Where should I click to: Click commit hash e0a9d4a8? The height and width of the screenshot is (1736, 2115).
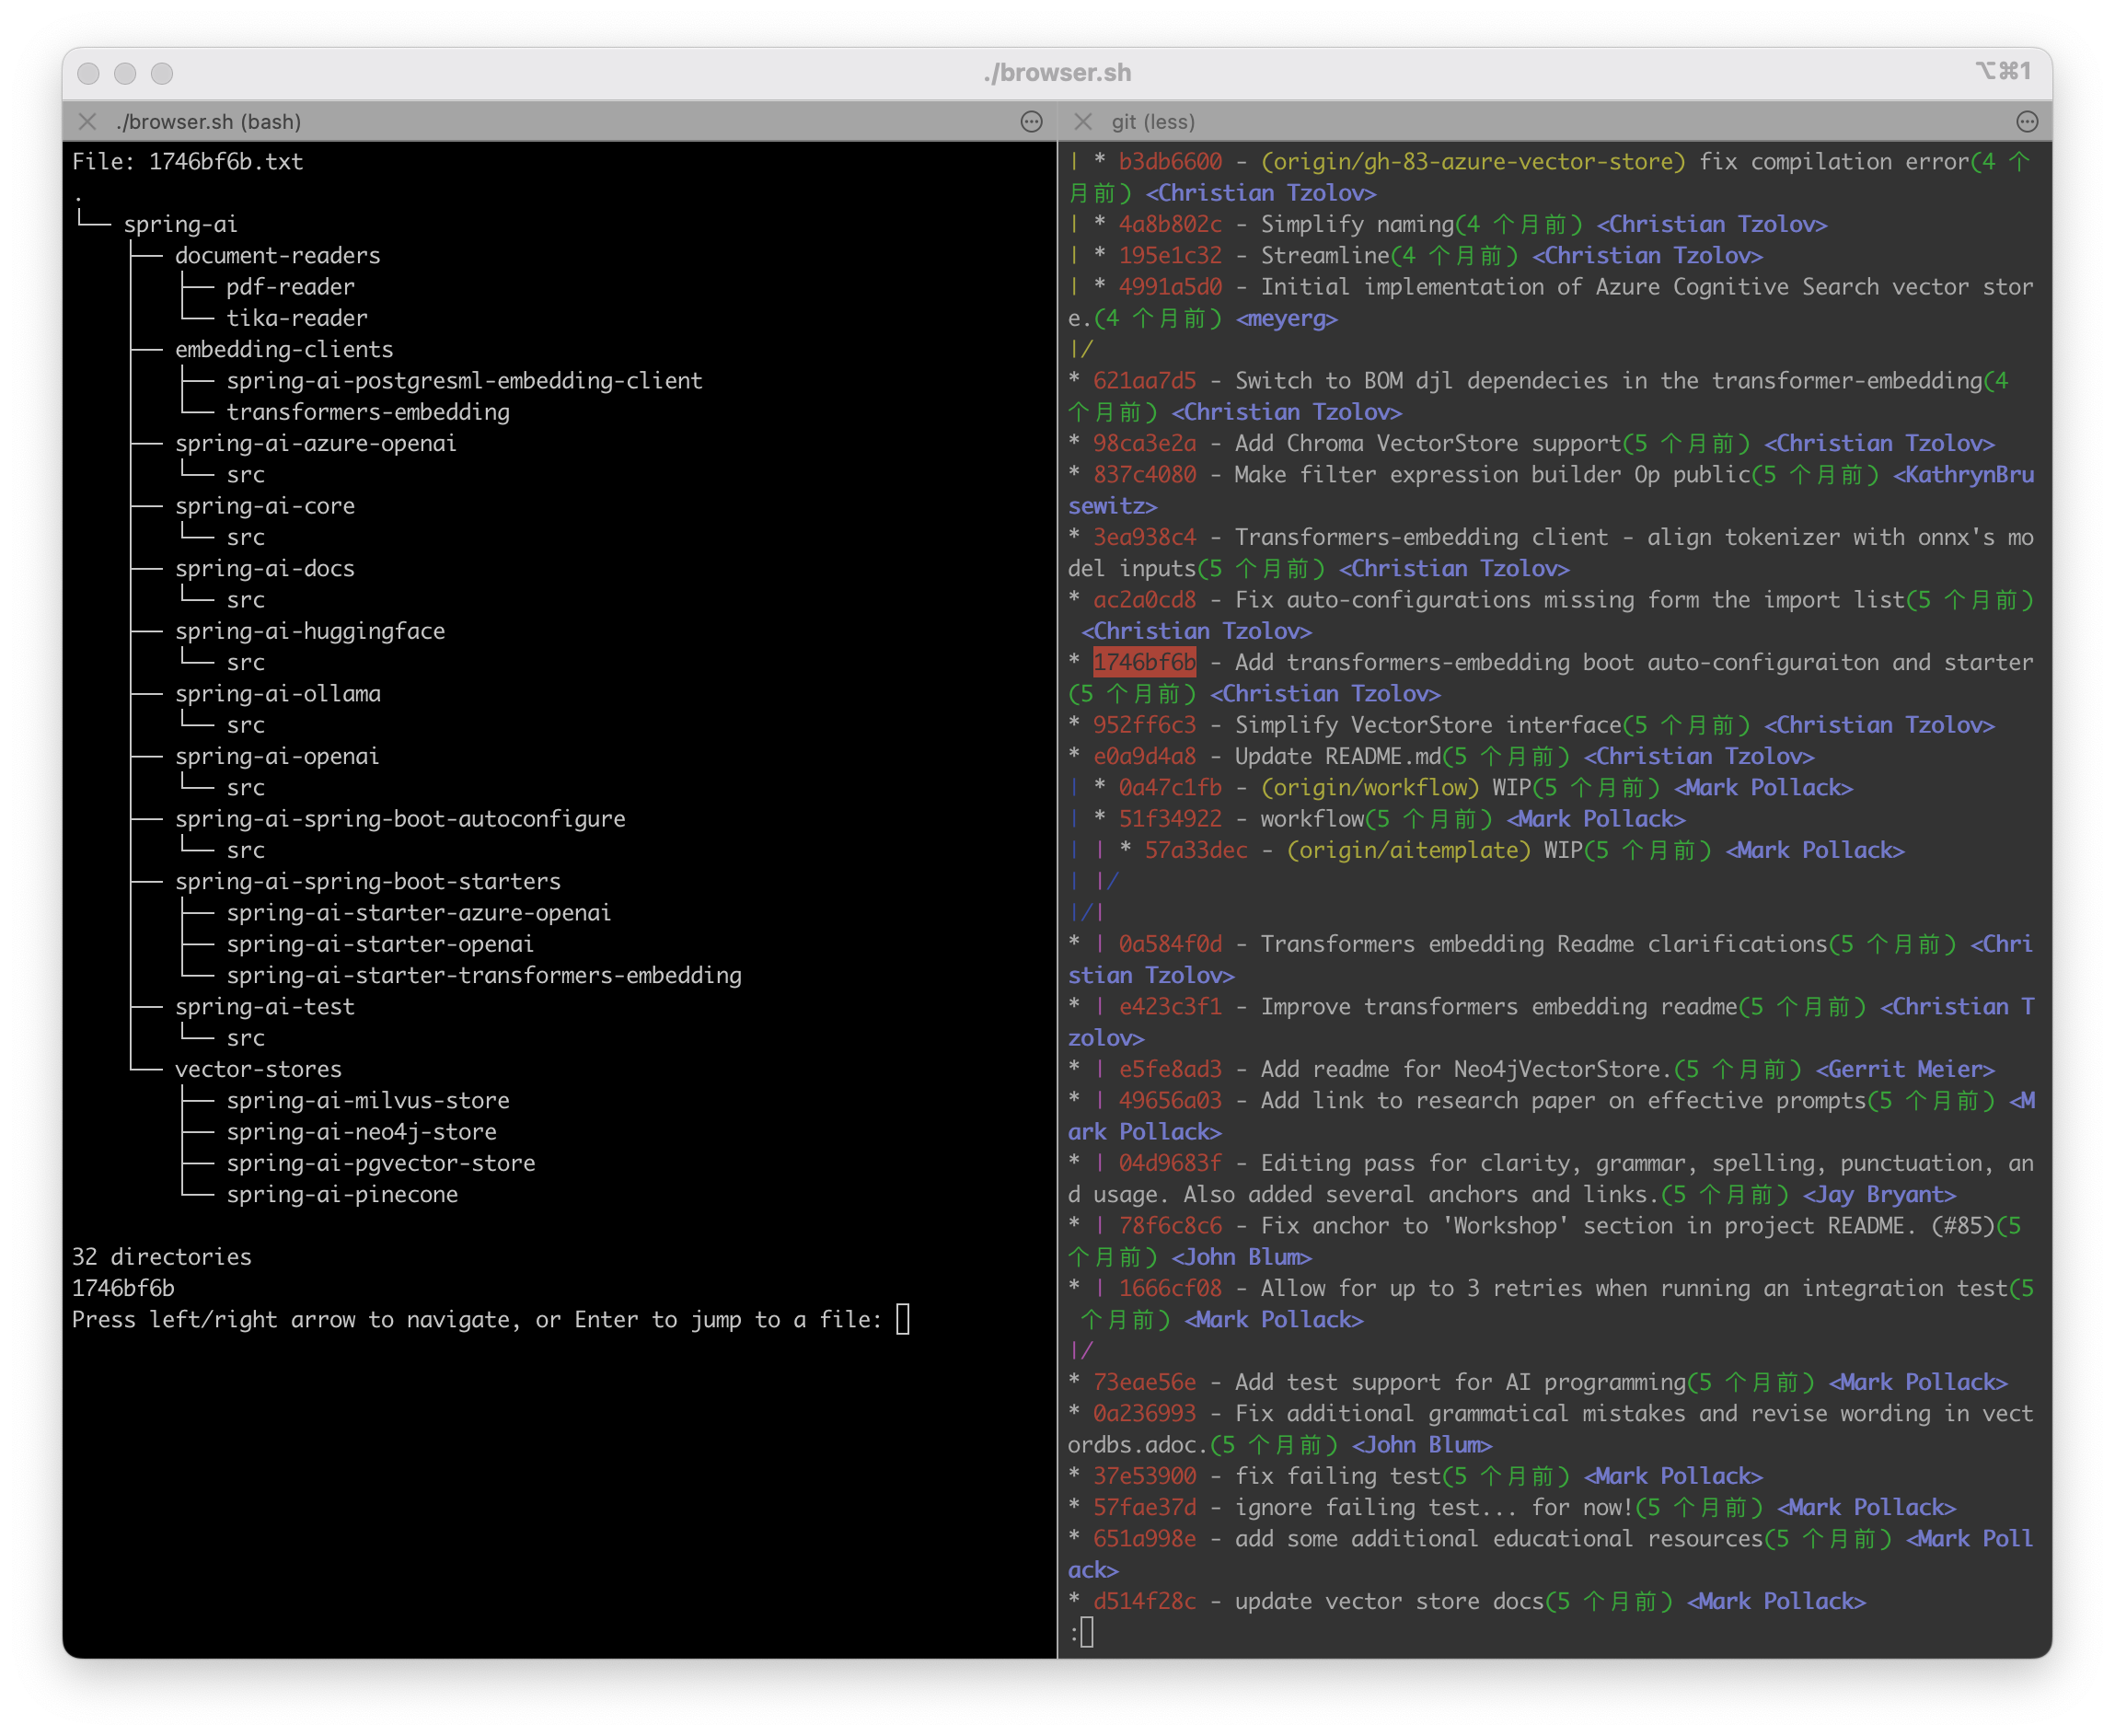1144,756
